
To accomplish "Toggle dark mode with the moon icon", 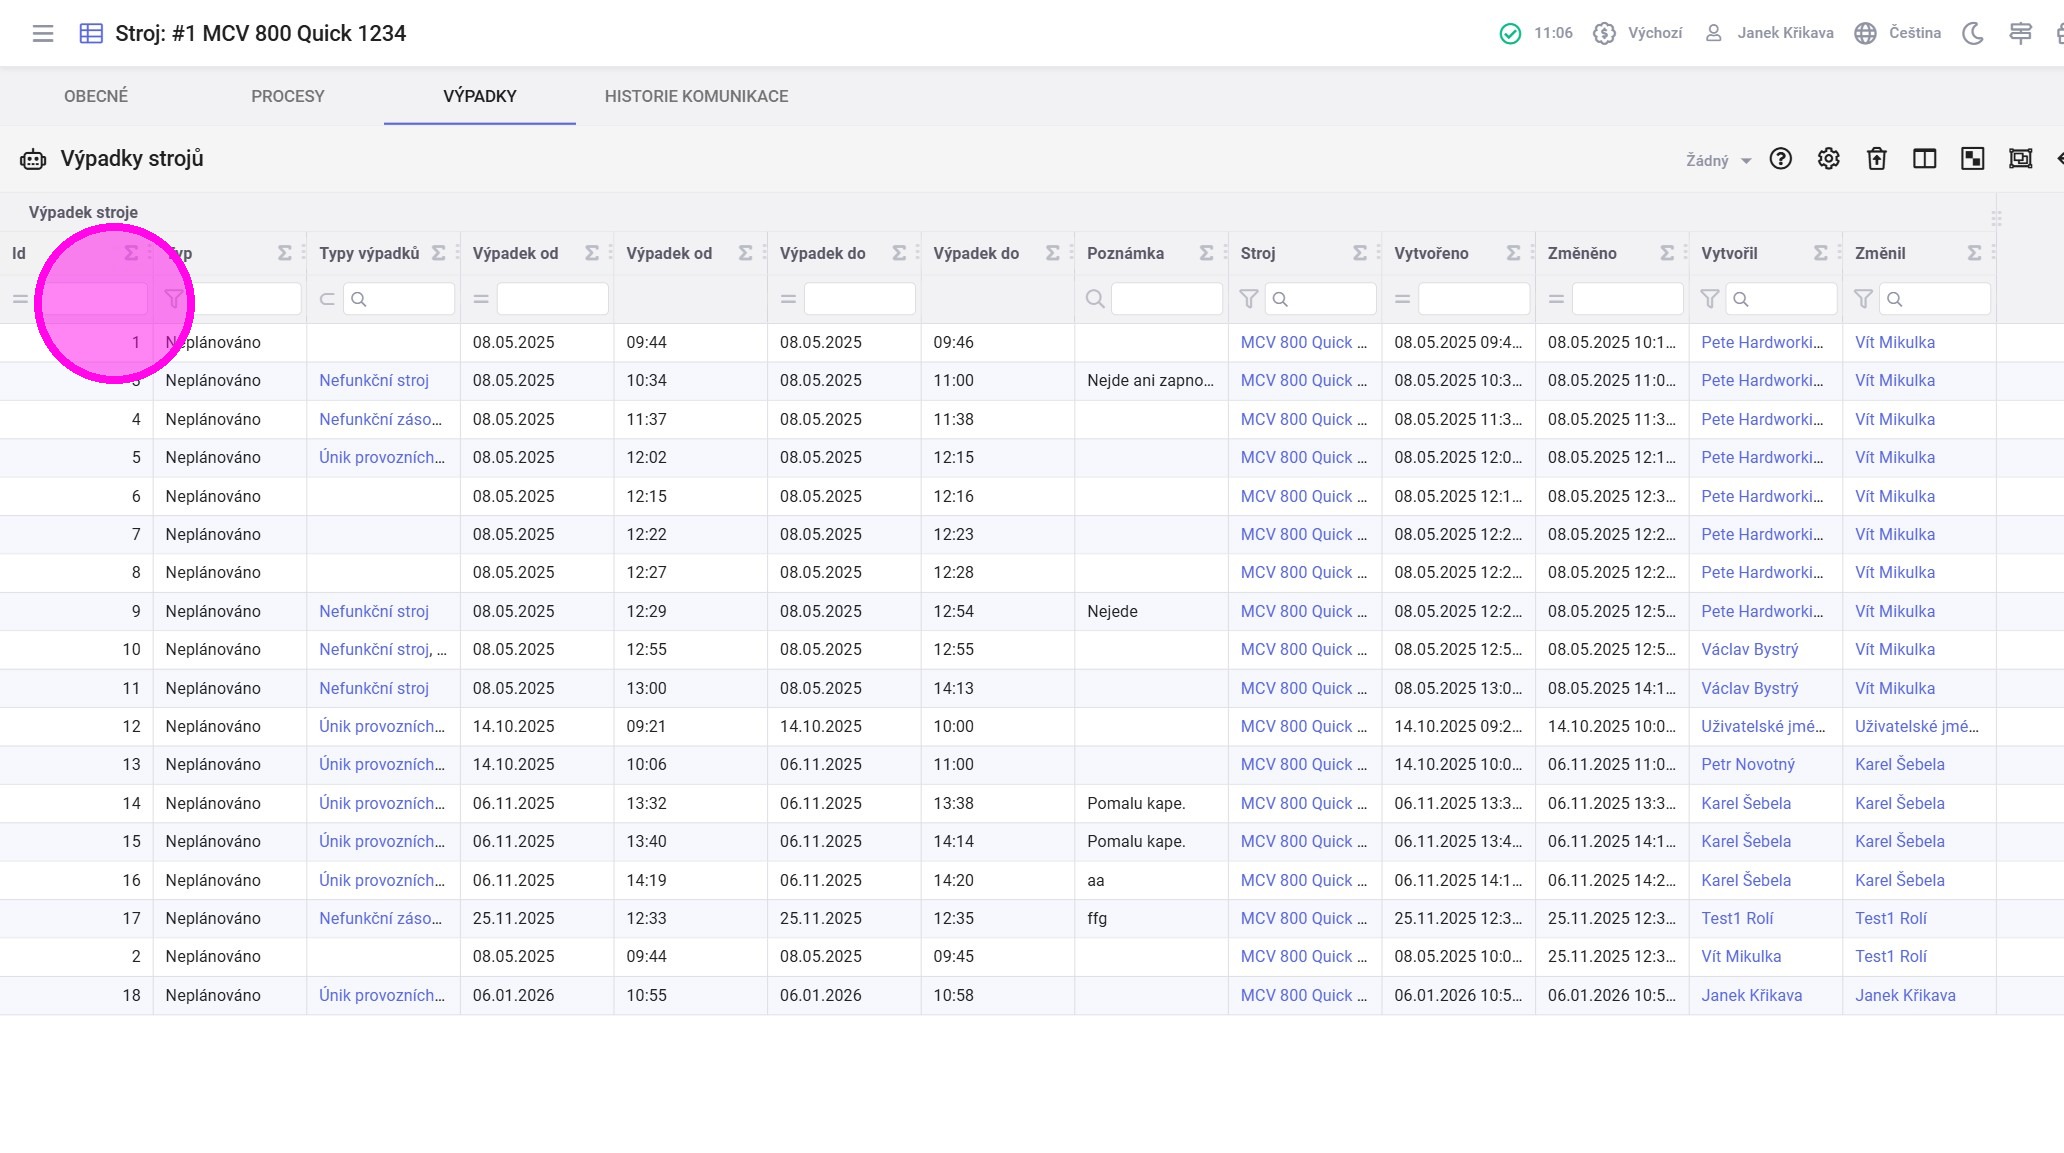I will (x=1972, y=33).
